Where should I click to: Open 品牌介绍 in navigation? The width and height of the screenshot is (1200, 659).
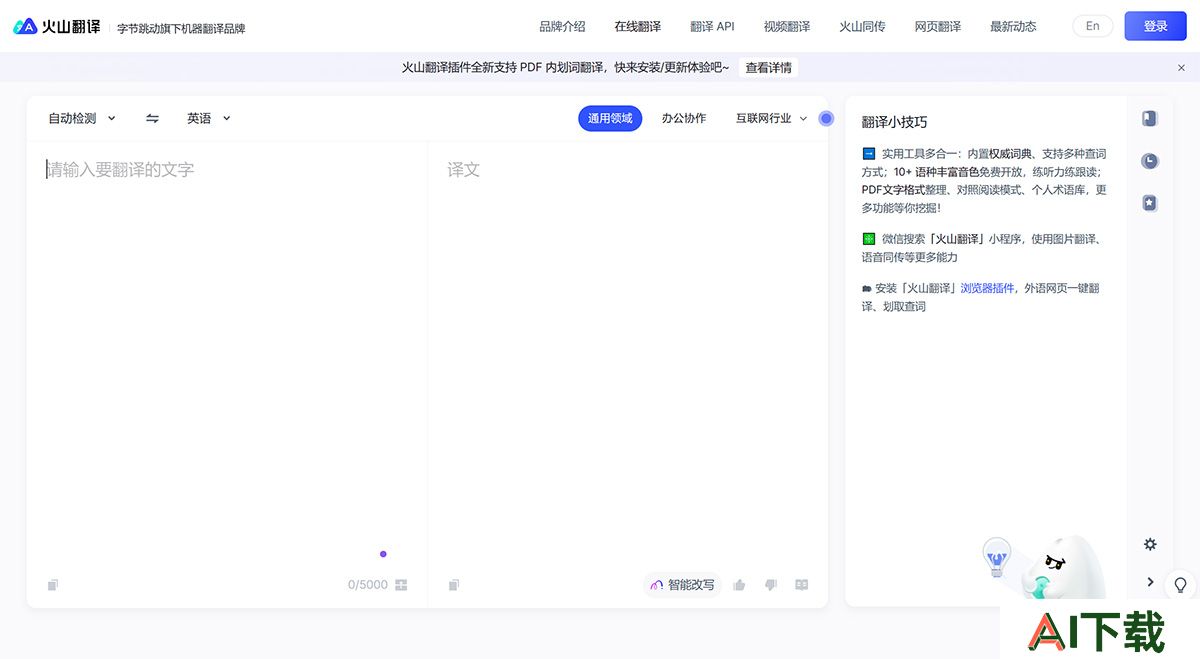tap(562, 27)
